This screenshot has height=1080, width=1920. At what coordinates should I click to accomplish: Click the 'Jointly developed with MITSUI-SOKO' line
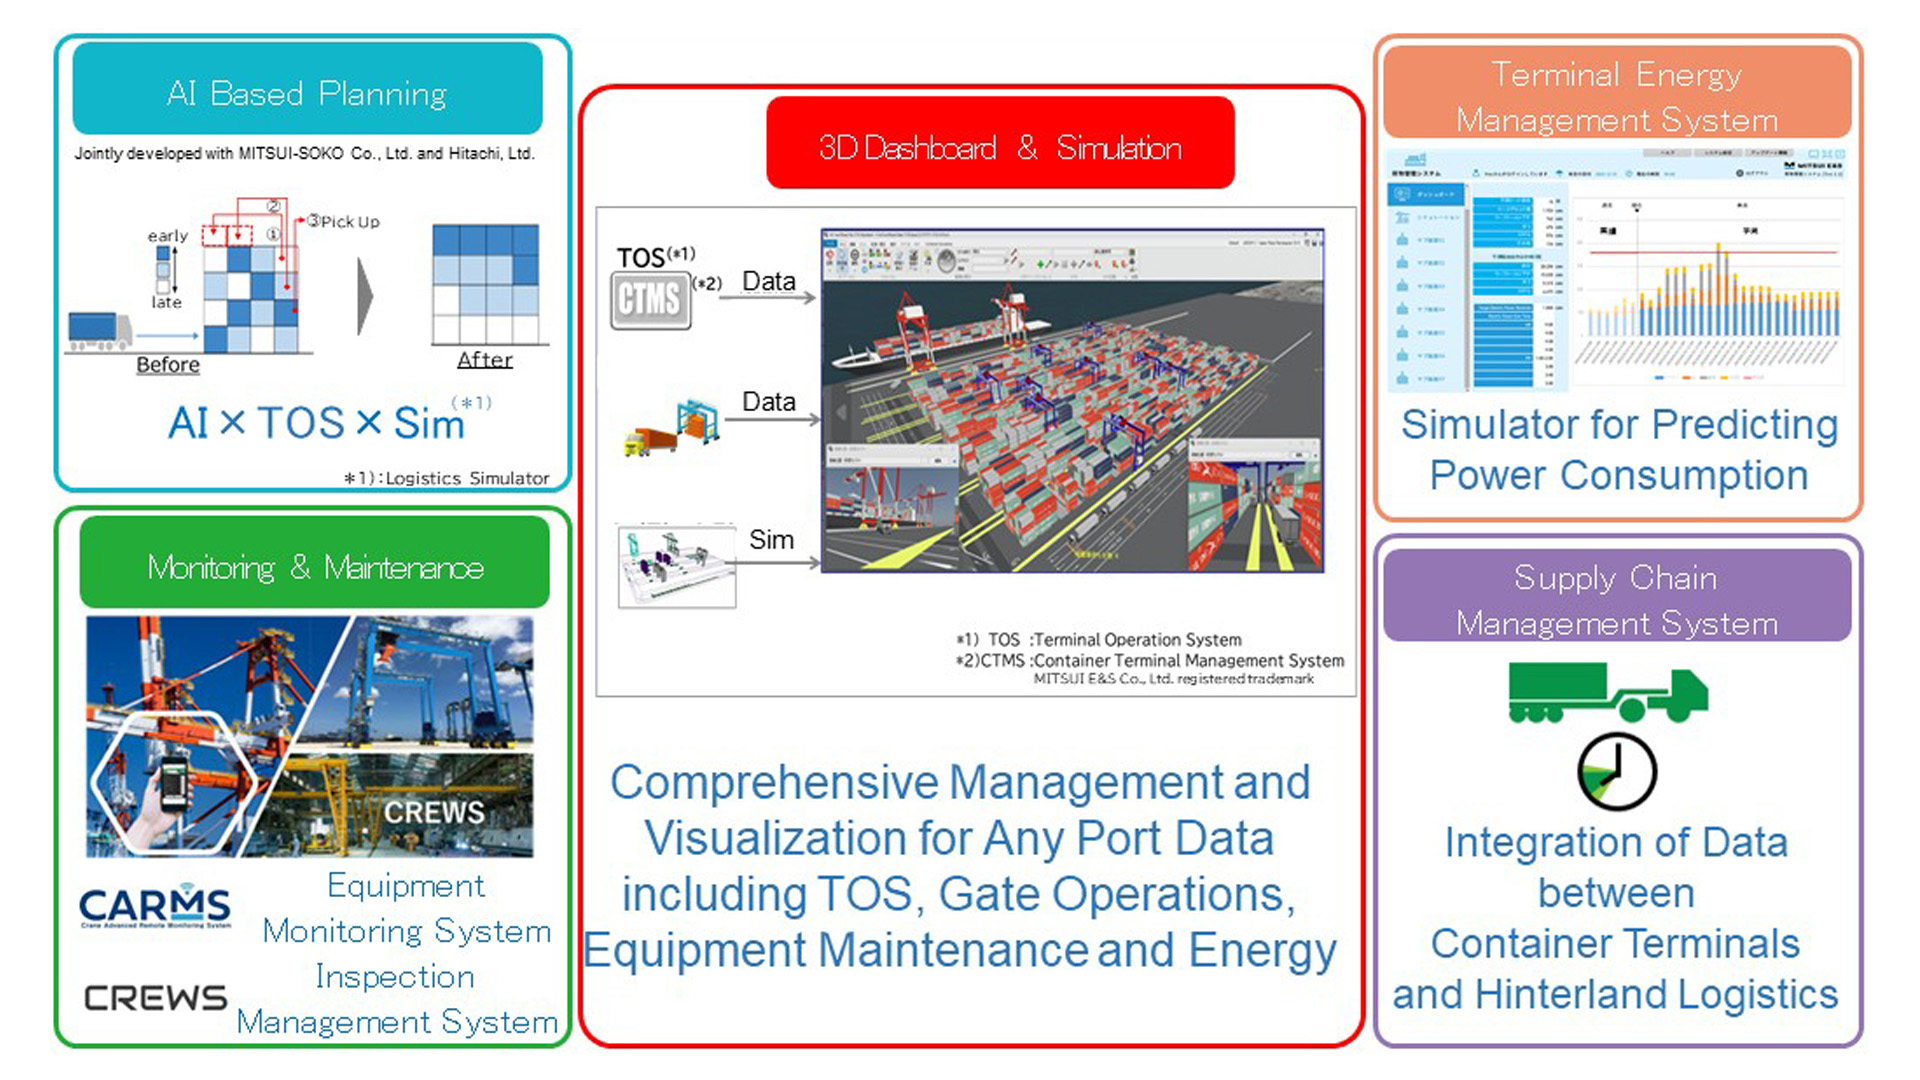pos(305,153)
